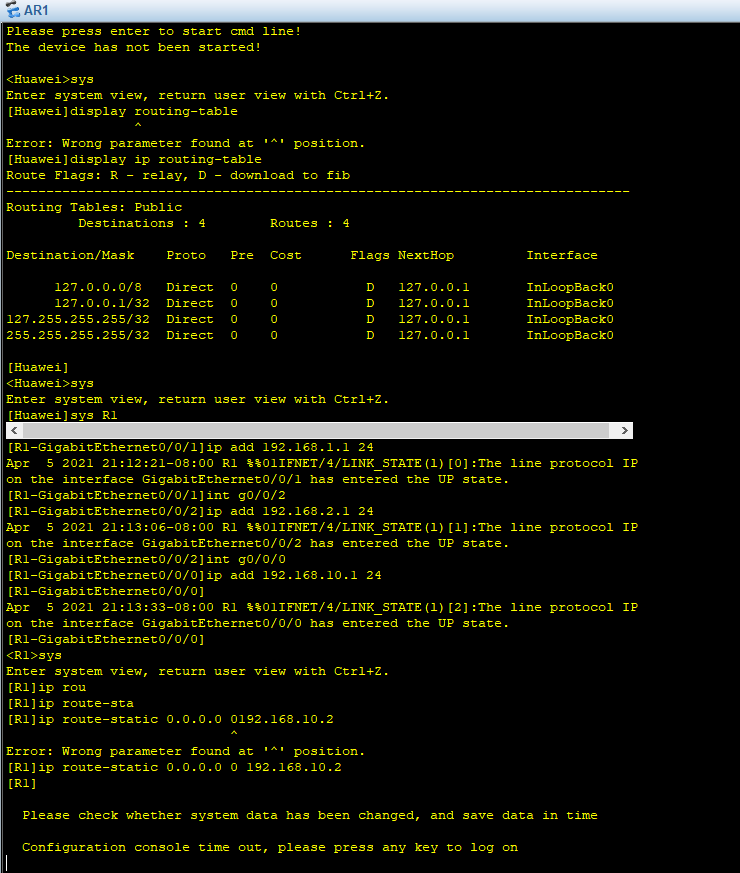The width and height of the screenshot is (740, 873).
Task: Click the 'Pre' column header
Action: [242, 255]
